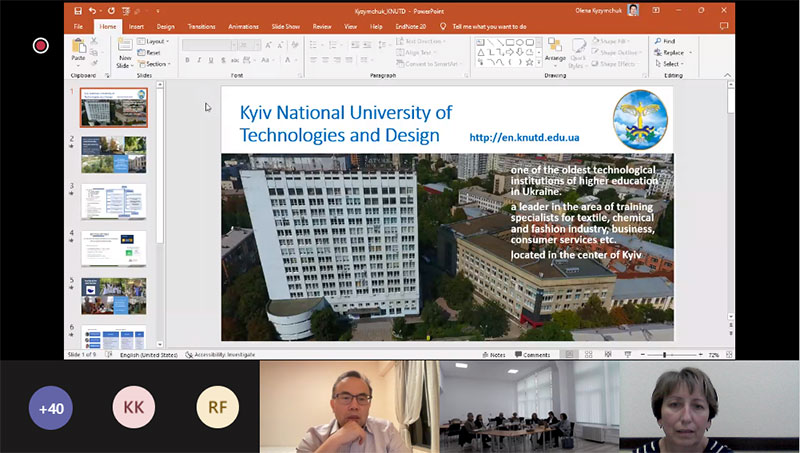The image size is (800, 453).
Task: Select the triangle shape in gallery
Action: click(480, 52)
